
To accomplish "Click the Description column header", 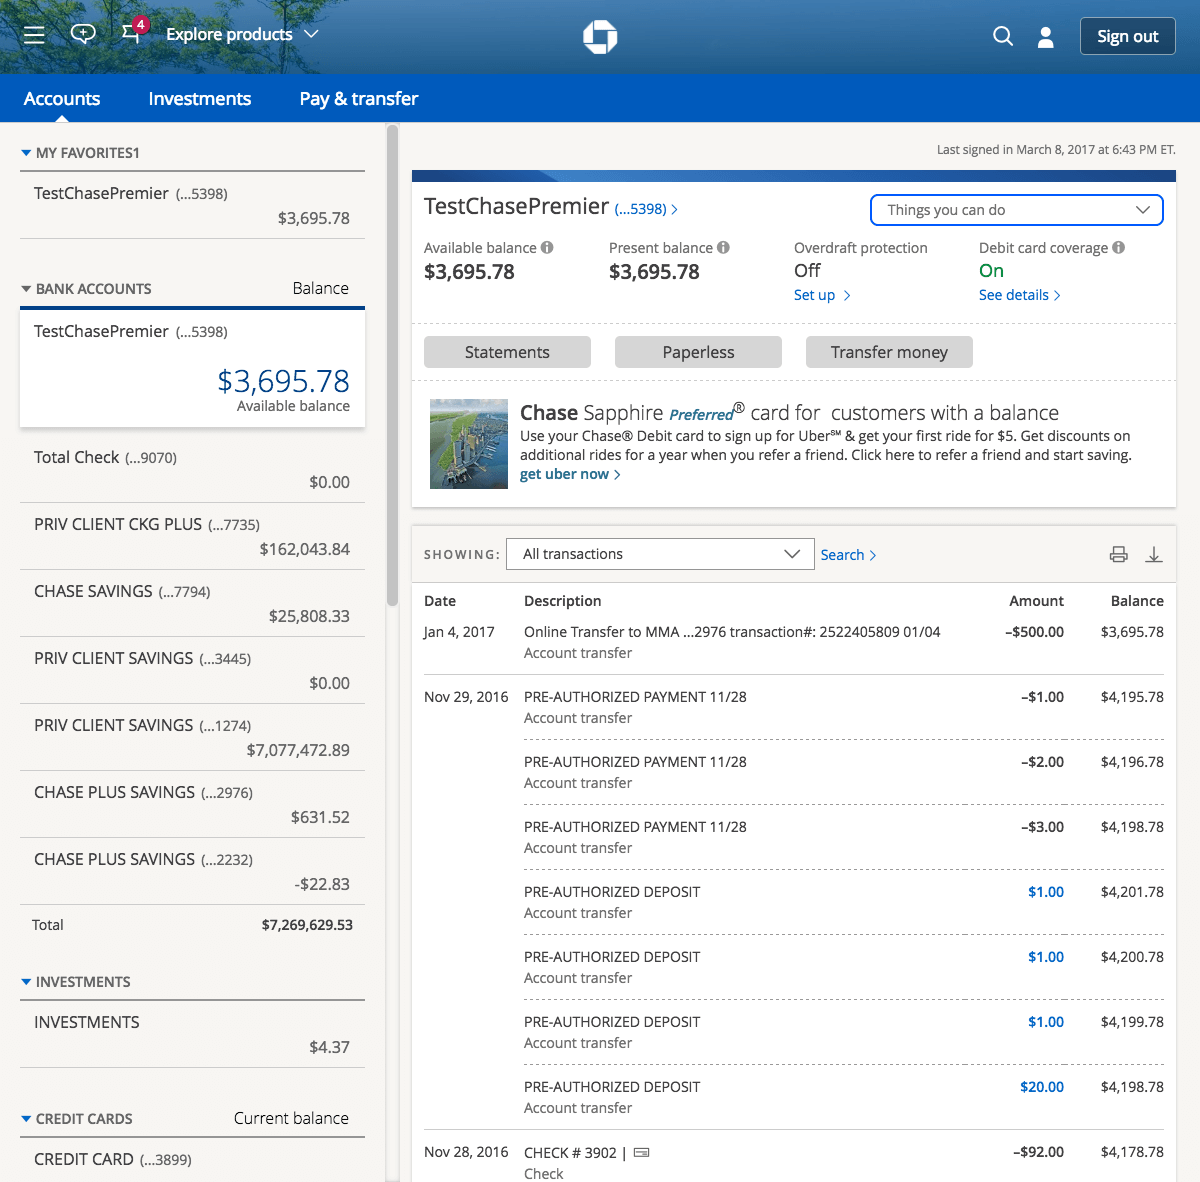I will click(x=563, y=601).
